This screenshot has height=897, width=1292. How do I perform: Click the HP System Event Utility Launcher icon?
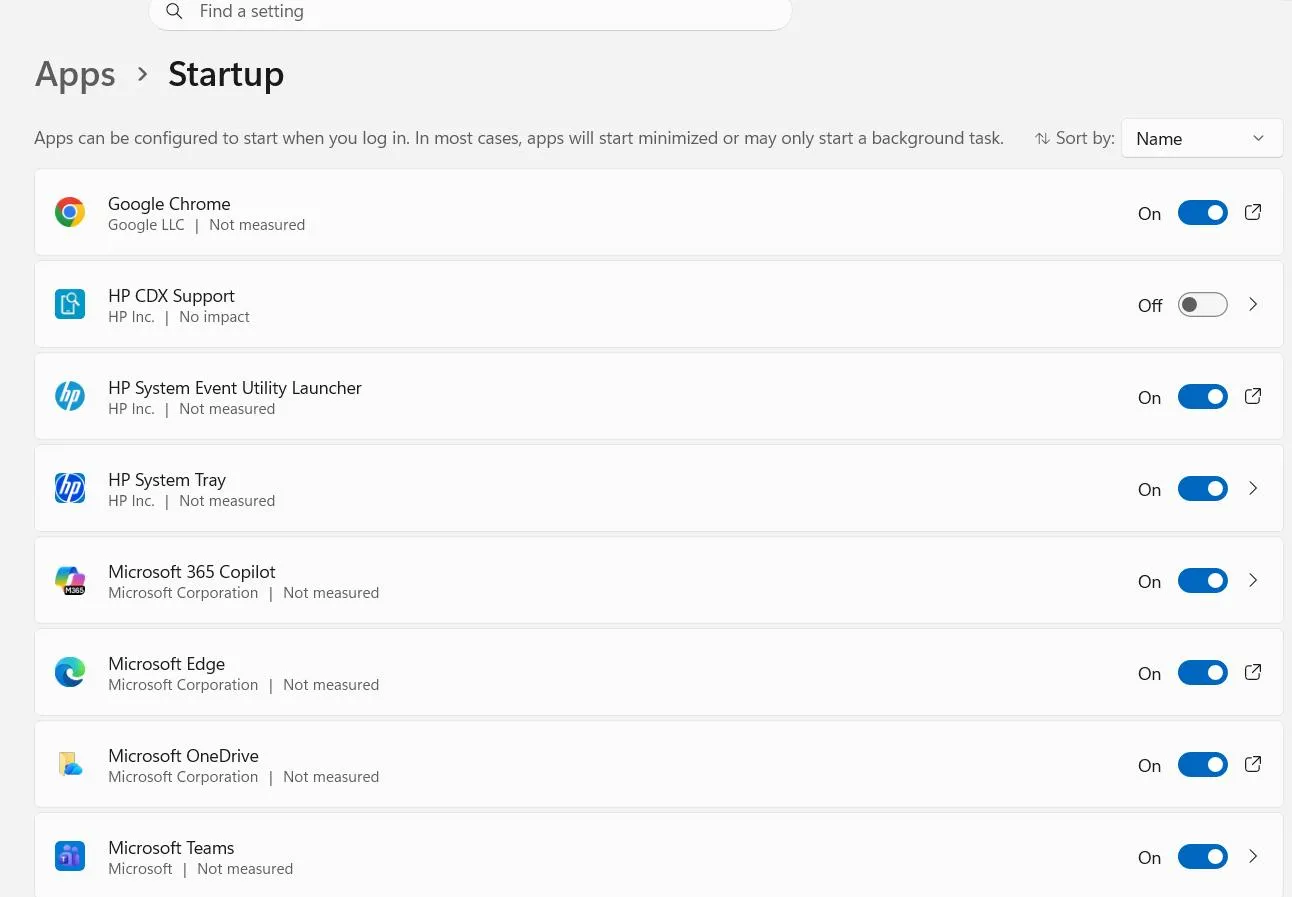70,396
